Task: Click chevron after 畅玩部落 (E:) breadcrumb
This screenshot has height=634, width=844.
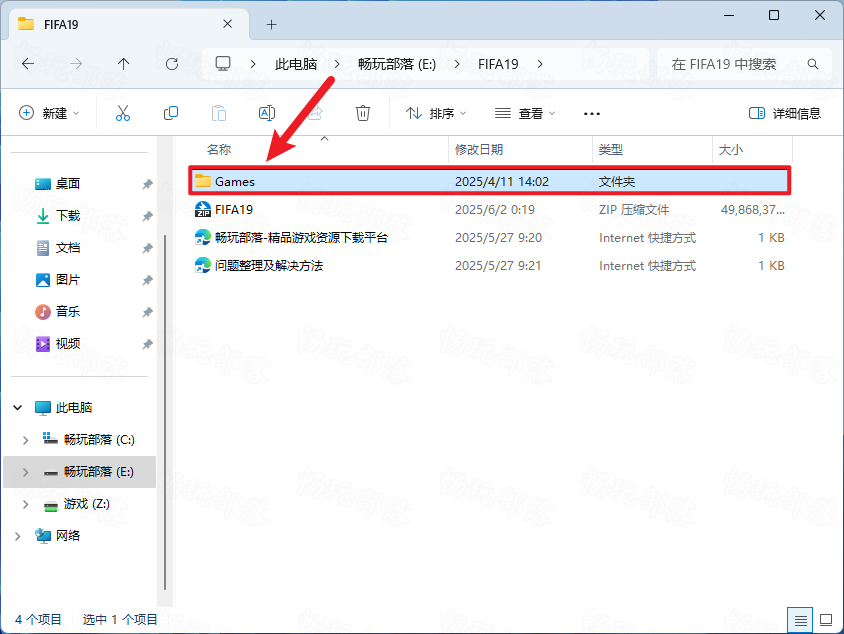Action: [x=457, y=64]
